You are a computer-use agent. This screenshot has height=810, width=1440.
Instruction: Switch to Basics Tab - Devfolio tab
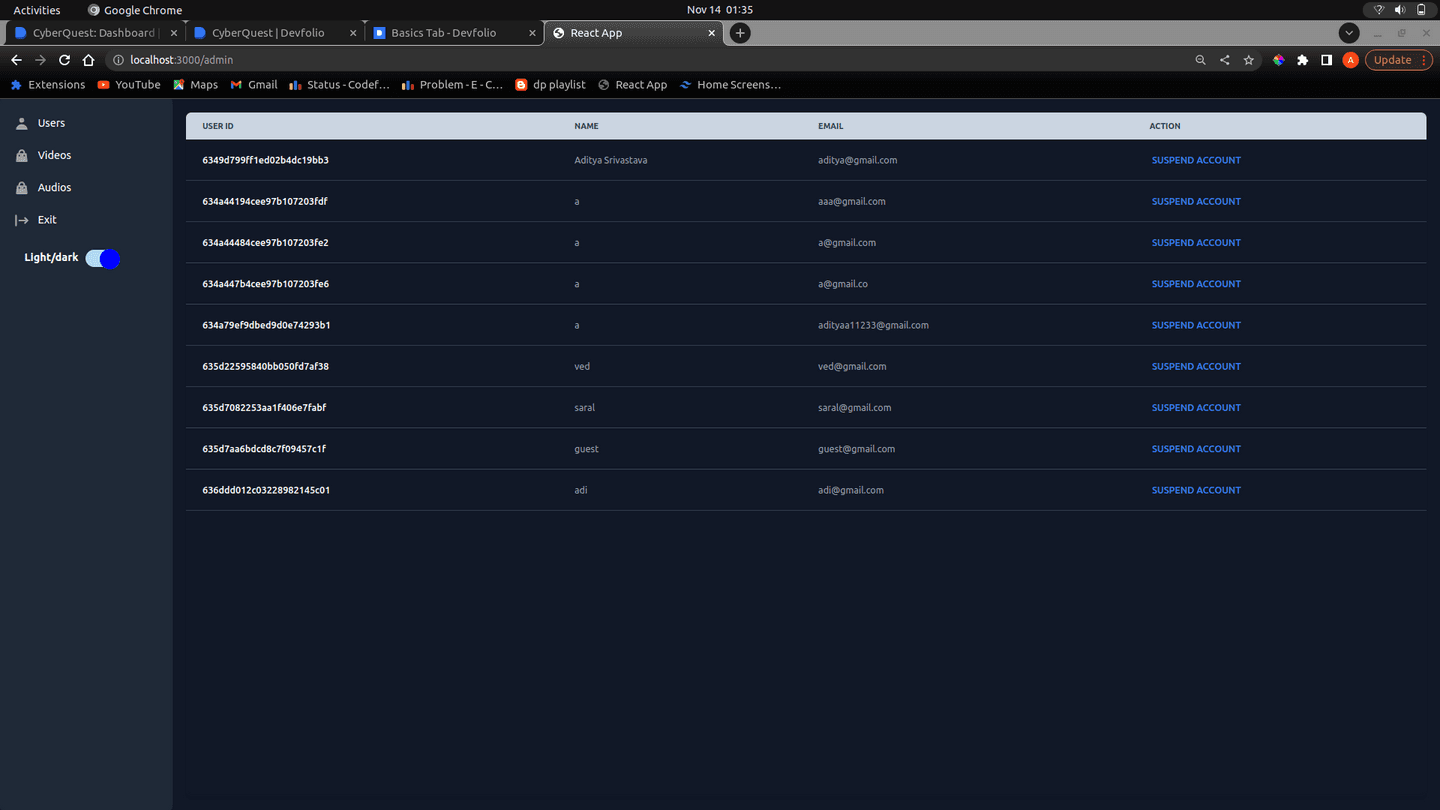pyautogui.click(x=453, y=33)
